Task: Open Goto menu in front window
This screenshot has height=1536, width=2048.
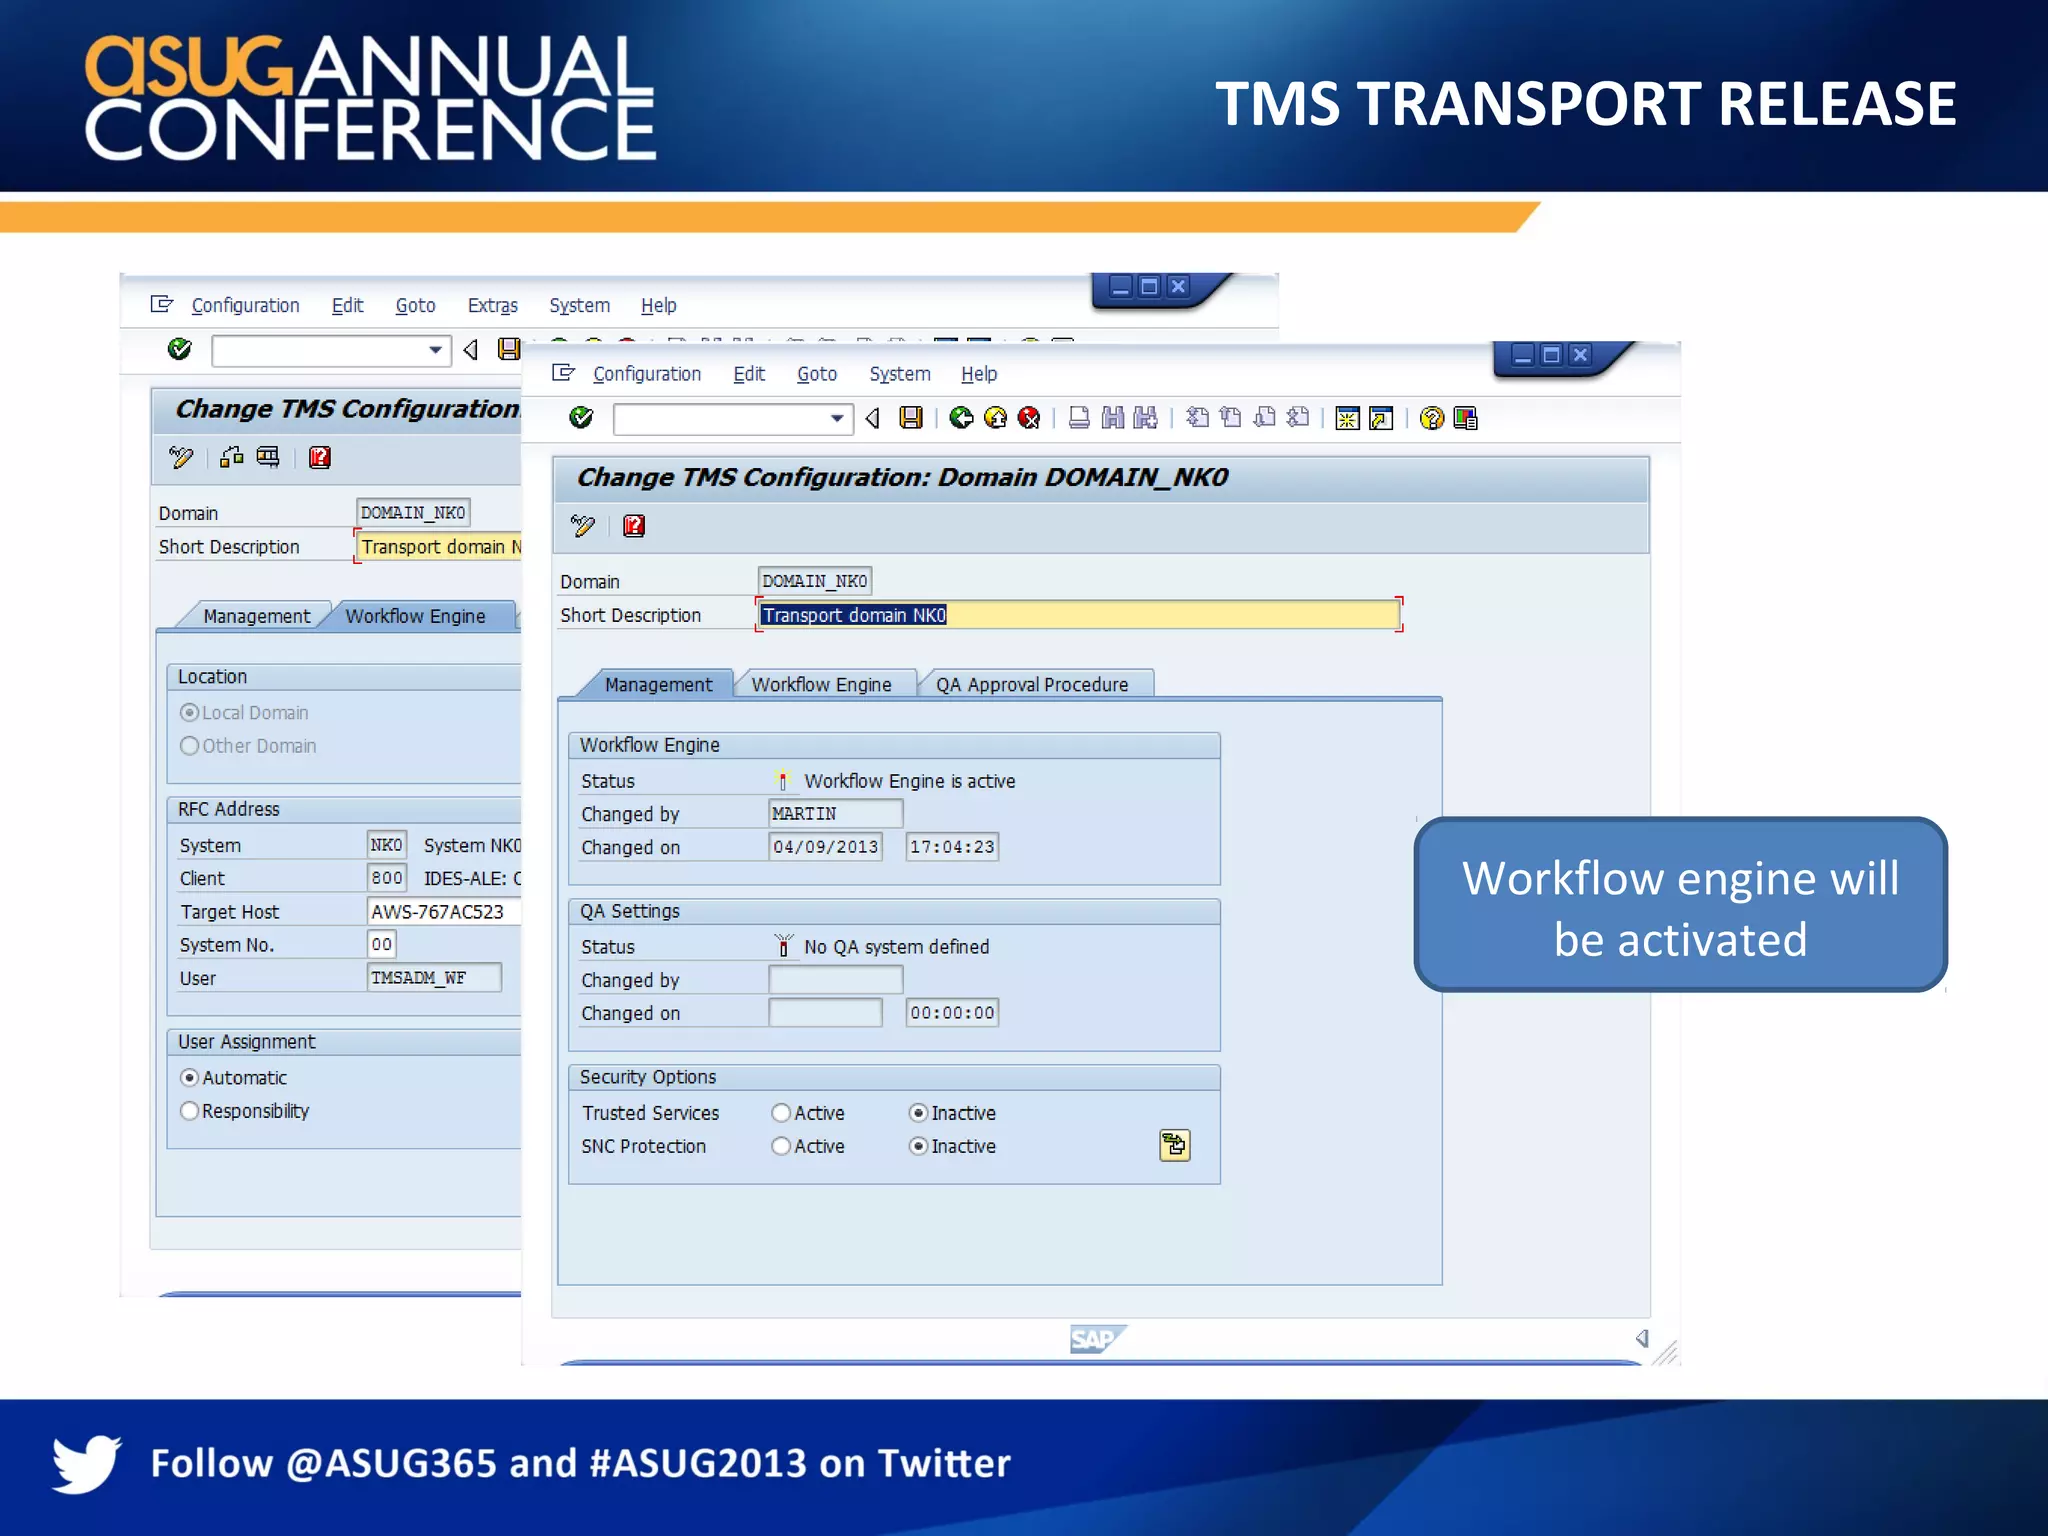Action: click(817, 374)
